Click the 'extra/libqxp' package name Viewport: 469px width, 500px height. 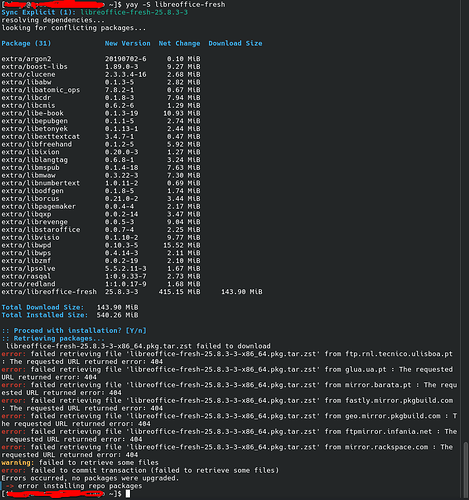(26, 214)
